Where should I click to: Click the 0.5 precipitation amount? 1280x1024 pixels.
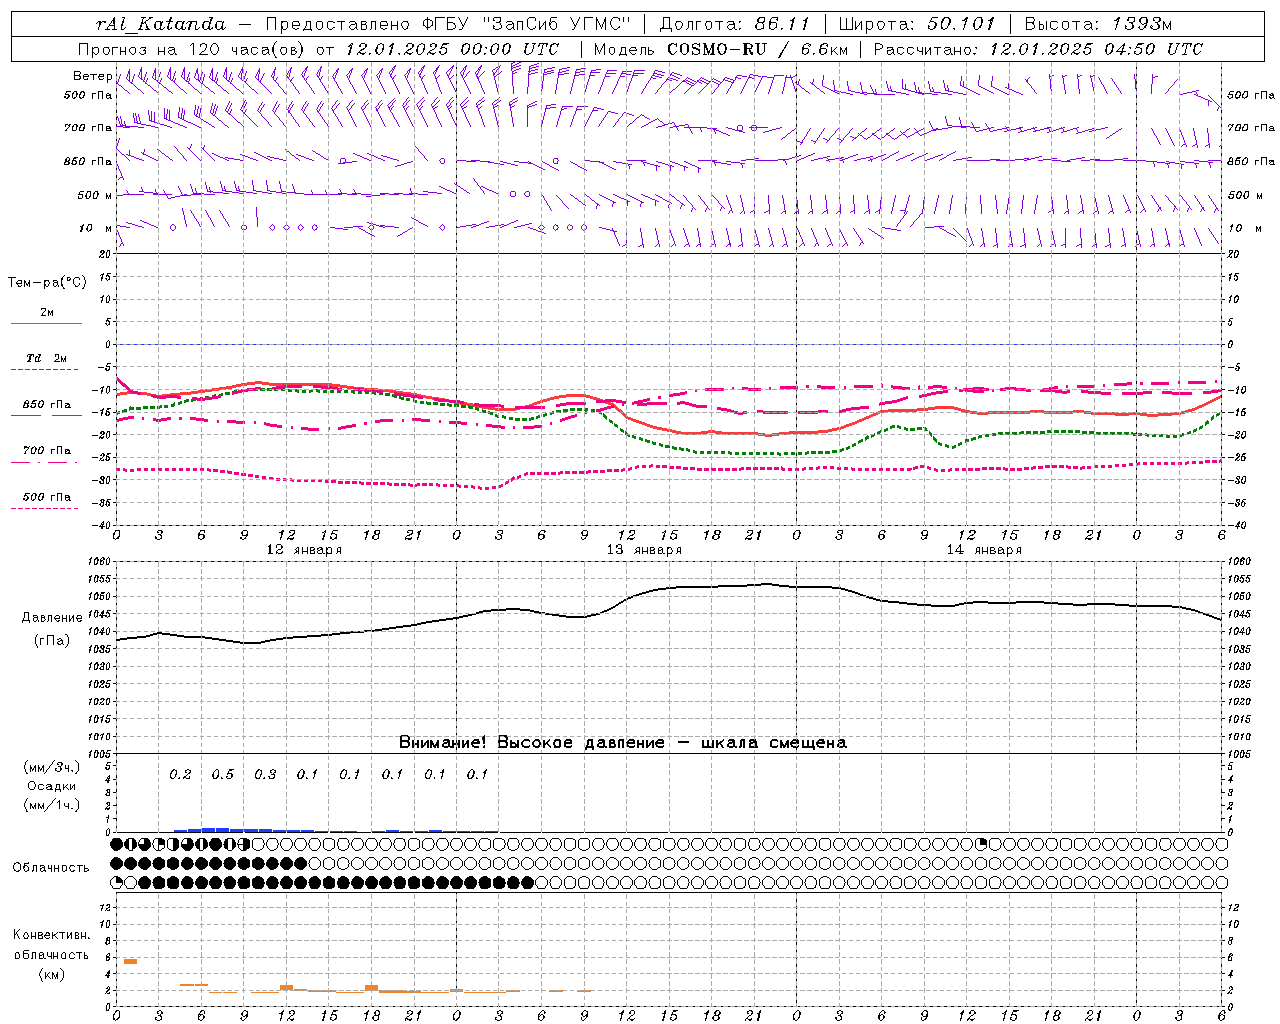(x=222, y=775)
